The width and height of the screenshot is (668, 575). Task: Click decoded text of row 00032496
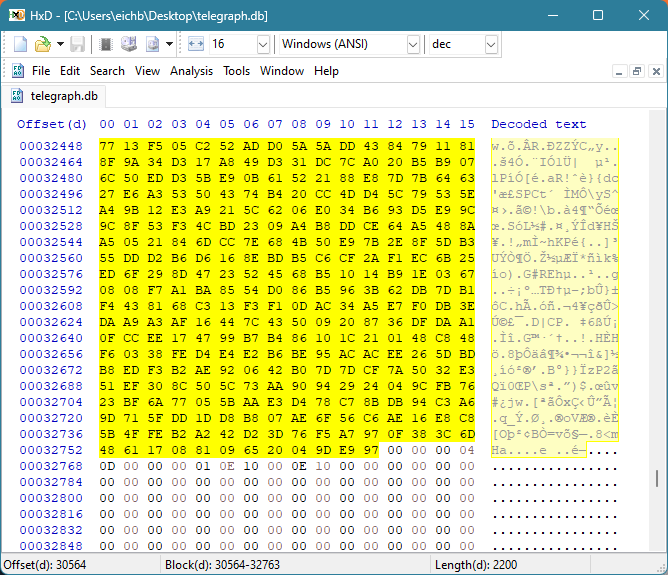click(x=555, y=194)
